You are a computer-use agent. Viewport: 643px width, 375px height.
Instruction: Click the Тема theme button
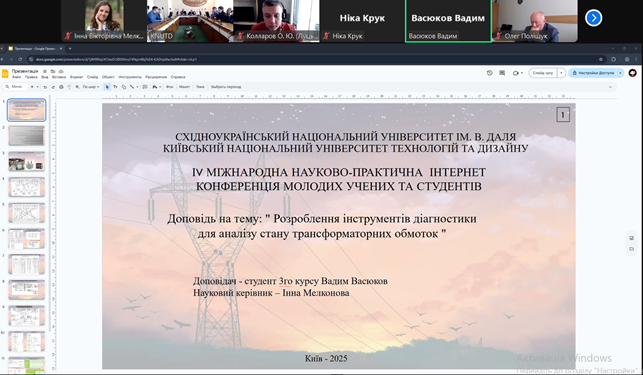pyautogui.click(x=200, y=87)
